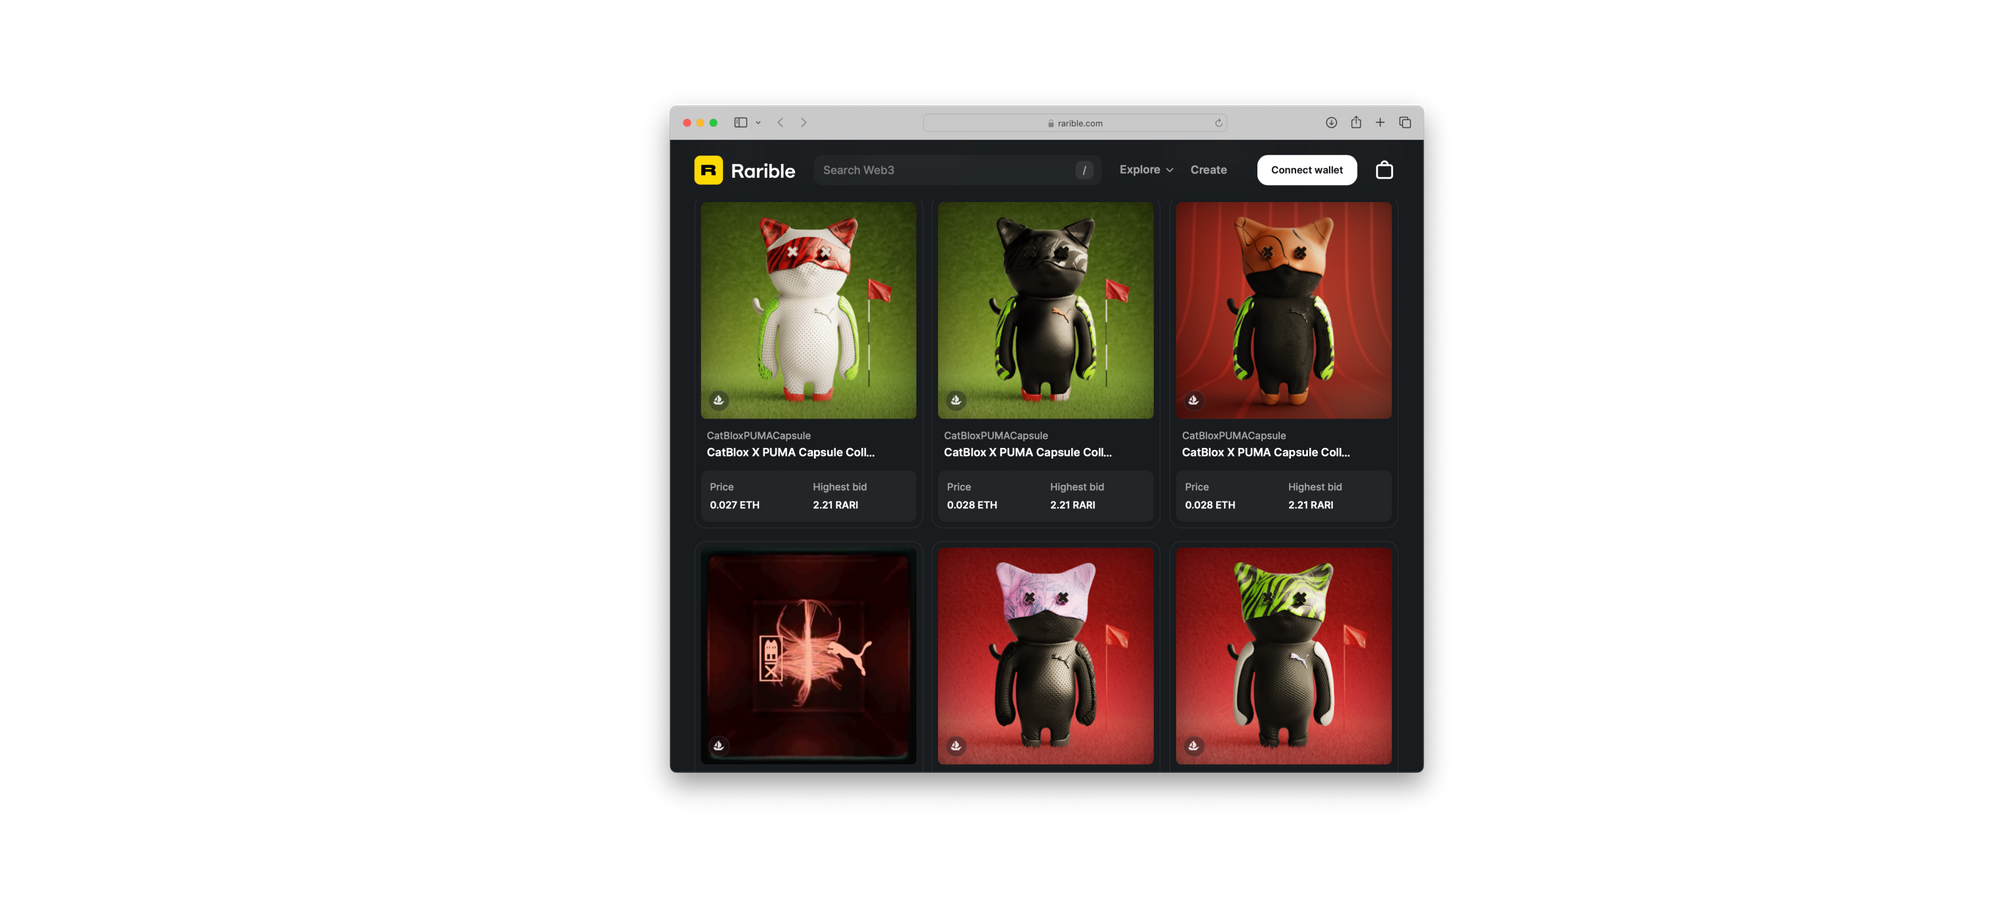Open the Create menu item
Viewport: 2000px width, 902px height.
click(1208, 170)
